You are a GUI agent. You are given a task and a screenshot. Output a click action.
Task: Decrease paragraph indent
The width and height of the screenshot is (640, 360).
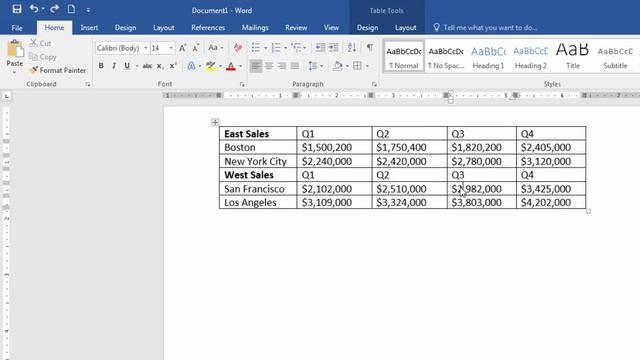(320, 48)
